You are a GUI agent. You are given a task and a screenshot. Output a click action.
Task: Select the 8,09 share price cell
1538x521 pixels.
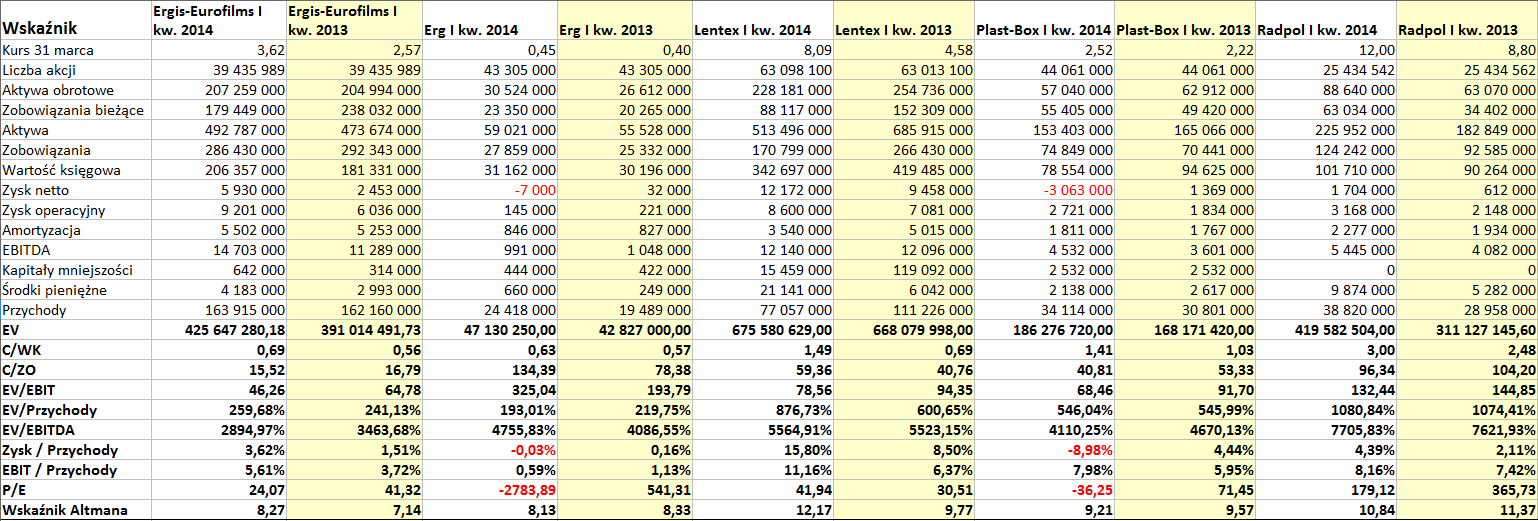(761, 50)
